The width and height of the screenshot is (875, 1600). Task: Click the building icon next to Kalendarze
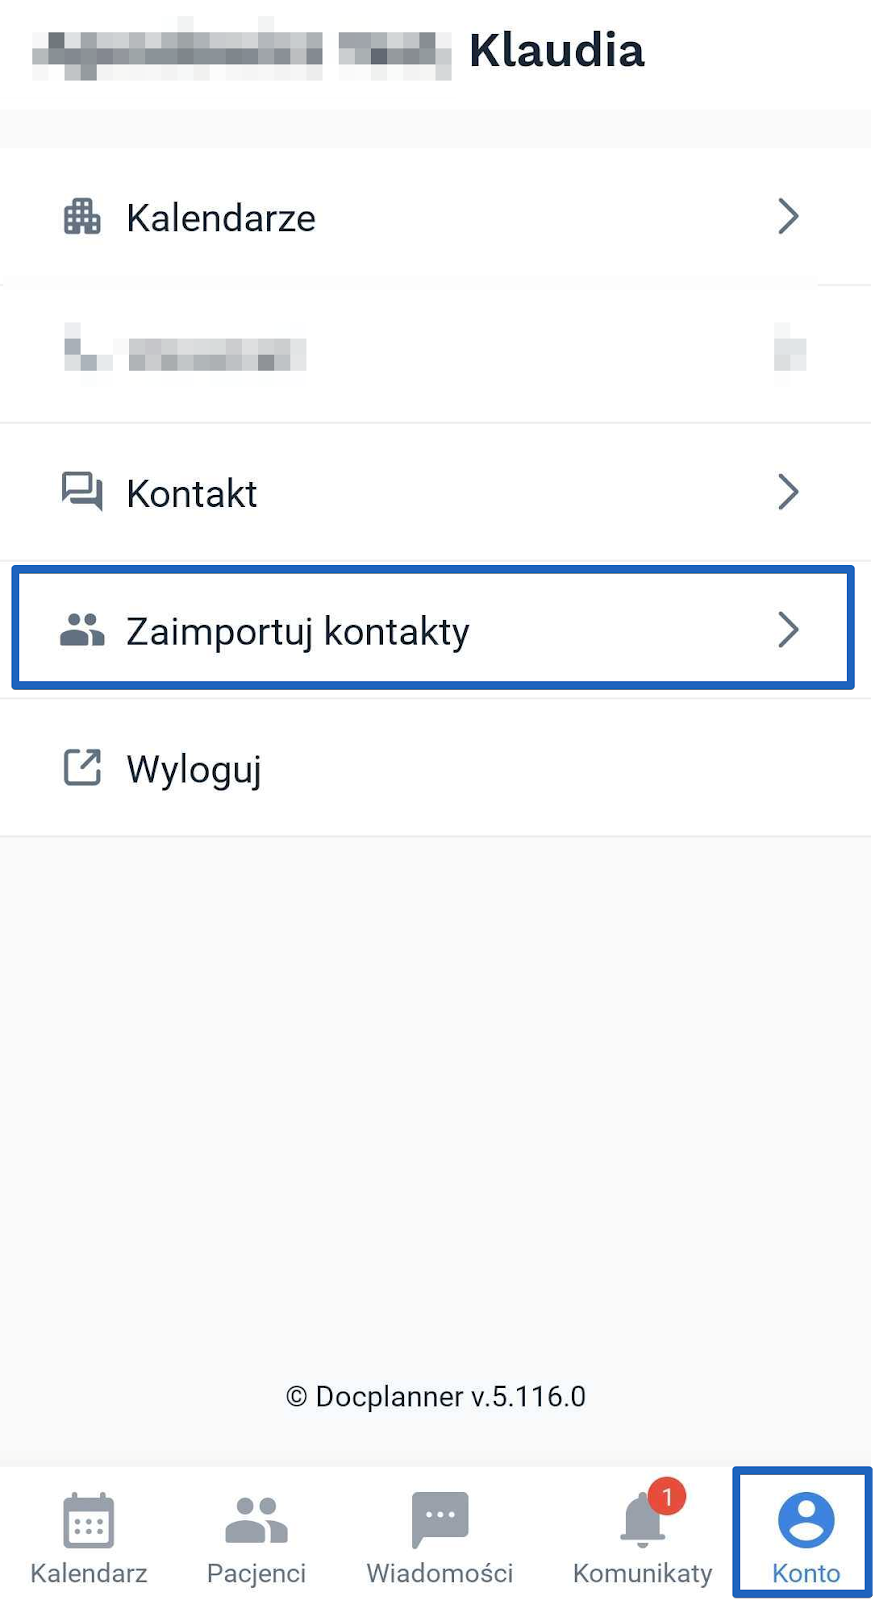click(x=83, y=217)
